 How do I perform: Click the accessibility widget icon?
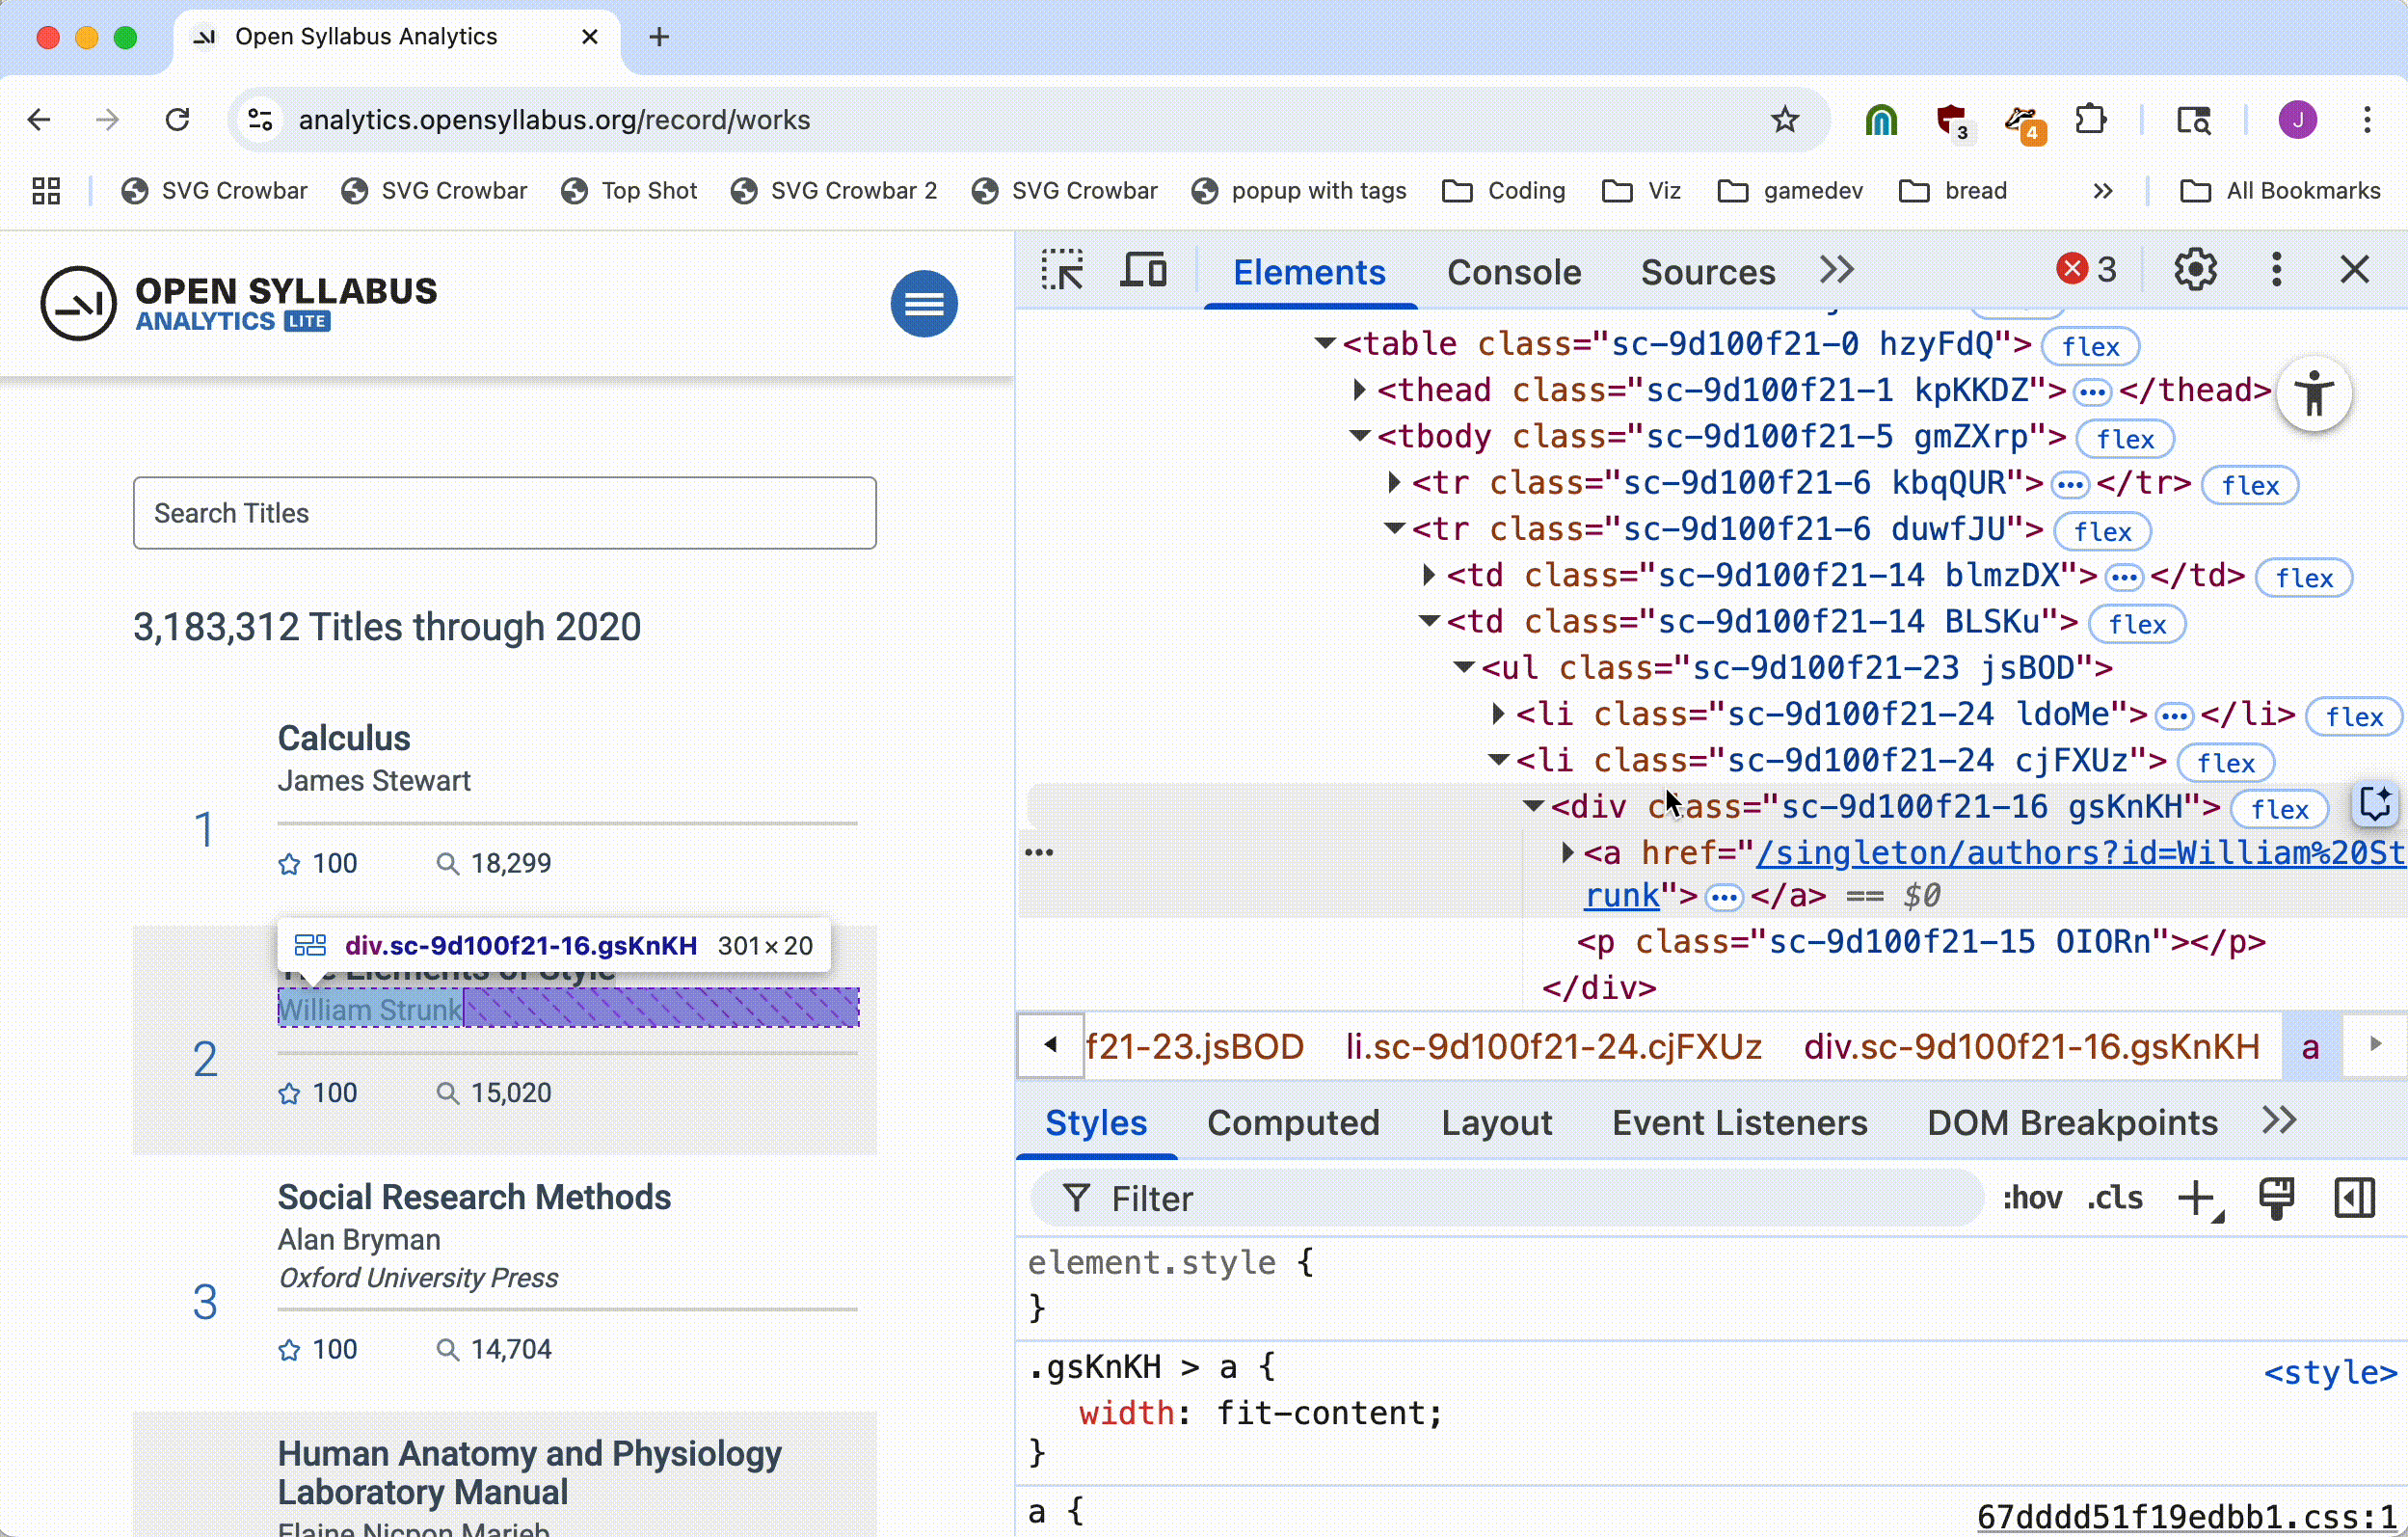(x=2313, y=393)
